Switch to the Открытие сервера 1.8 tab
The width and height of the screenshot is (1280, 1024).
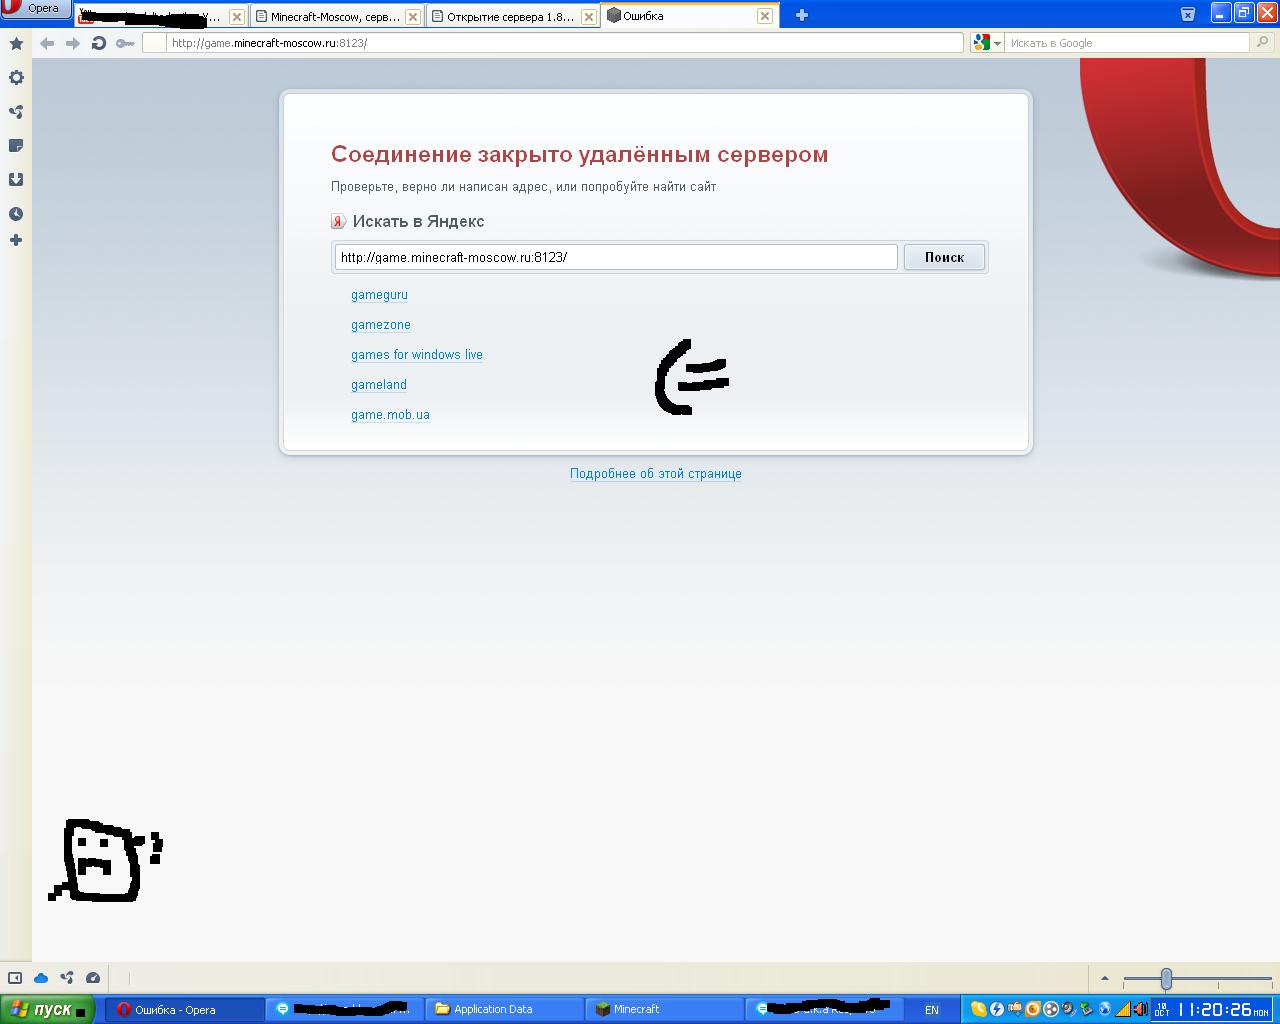point(510,16)
